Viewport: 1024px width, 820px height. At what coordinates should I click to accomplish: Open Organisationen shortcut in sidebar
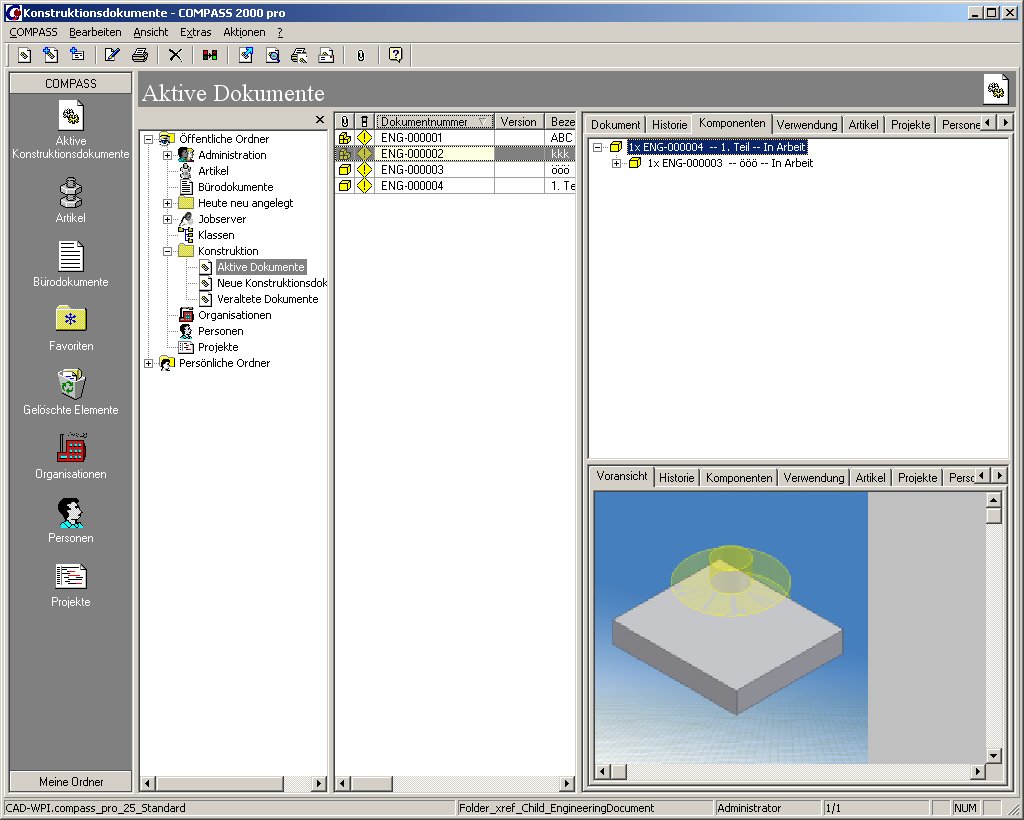pyautogui.click(x=71, y=456)
